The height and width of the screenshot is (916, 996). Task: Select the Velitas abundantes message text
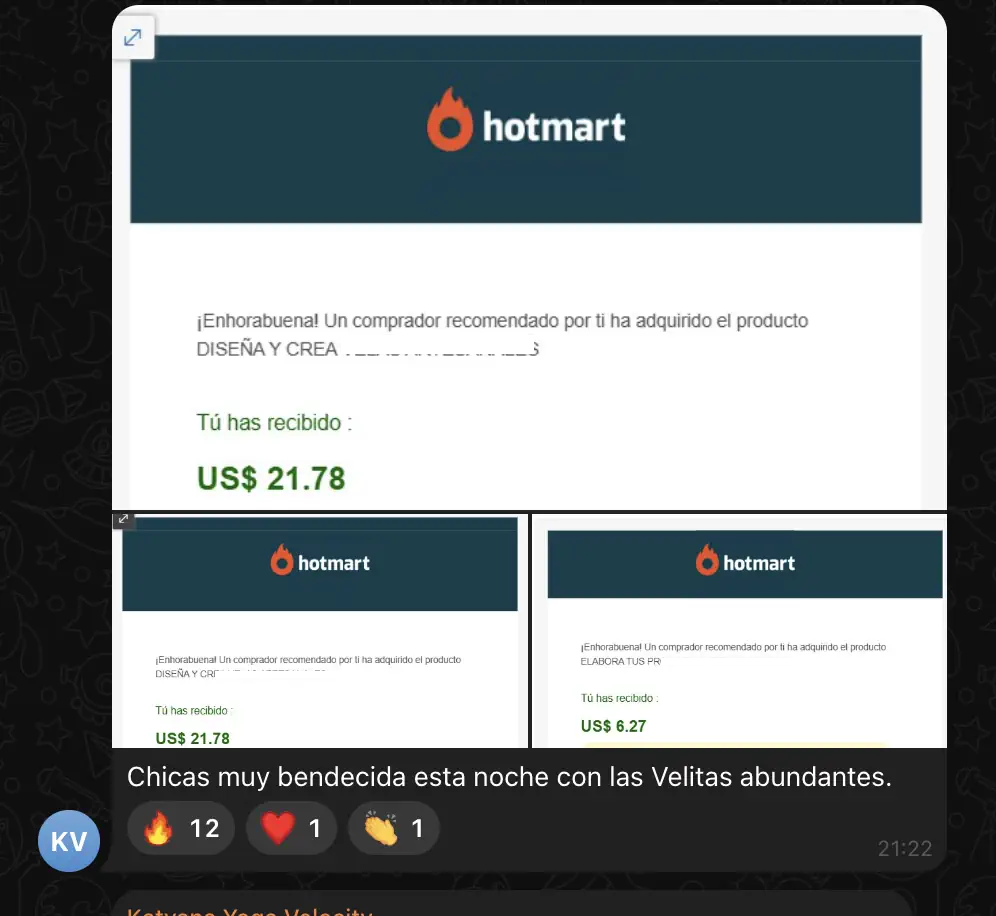[x=509, y=776]
